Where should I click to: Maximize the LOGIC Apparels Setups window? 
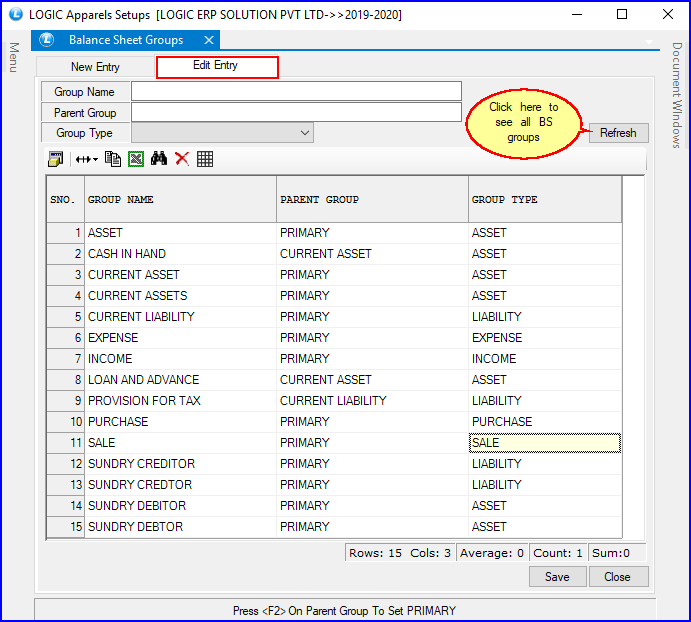click(x=622, y=15)
